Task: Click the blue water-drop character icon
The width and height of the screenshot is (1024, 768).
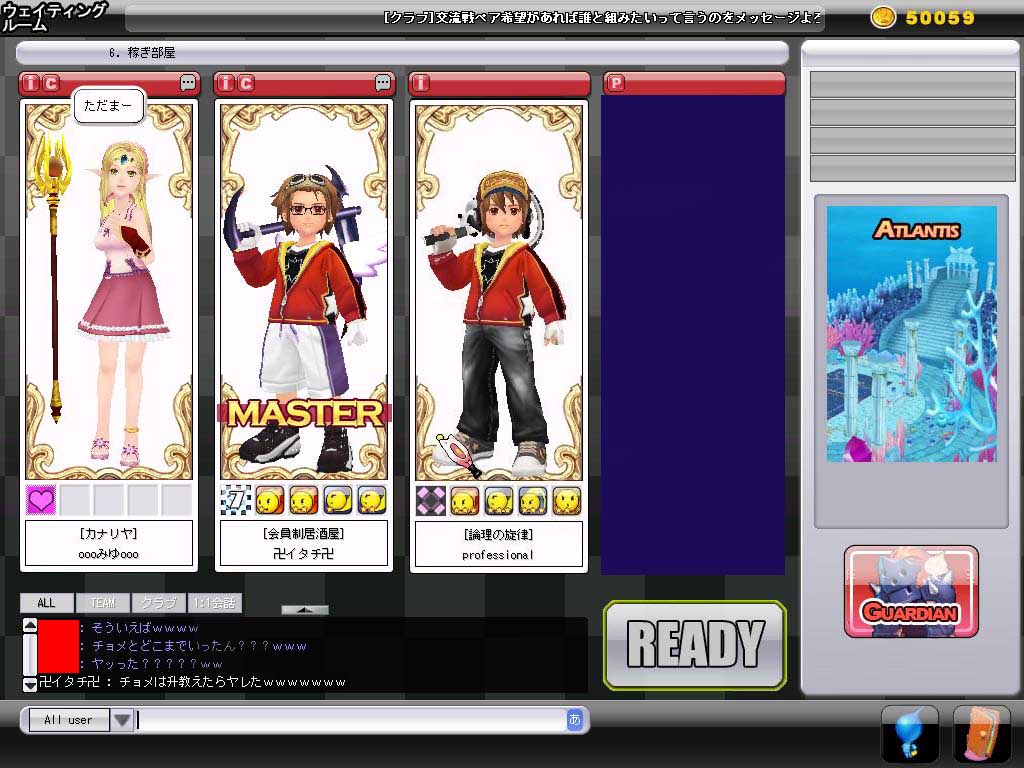Action: pos(909,733)
